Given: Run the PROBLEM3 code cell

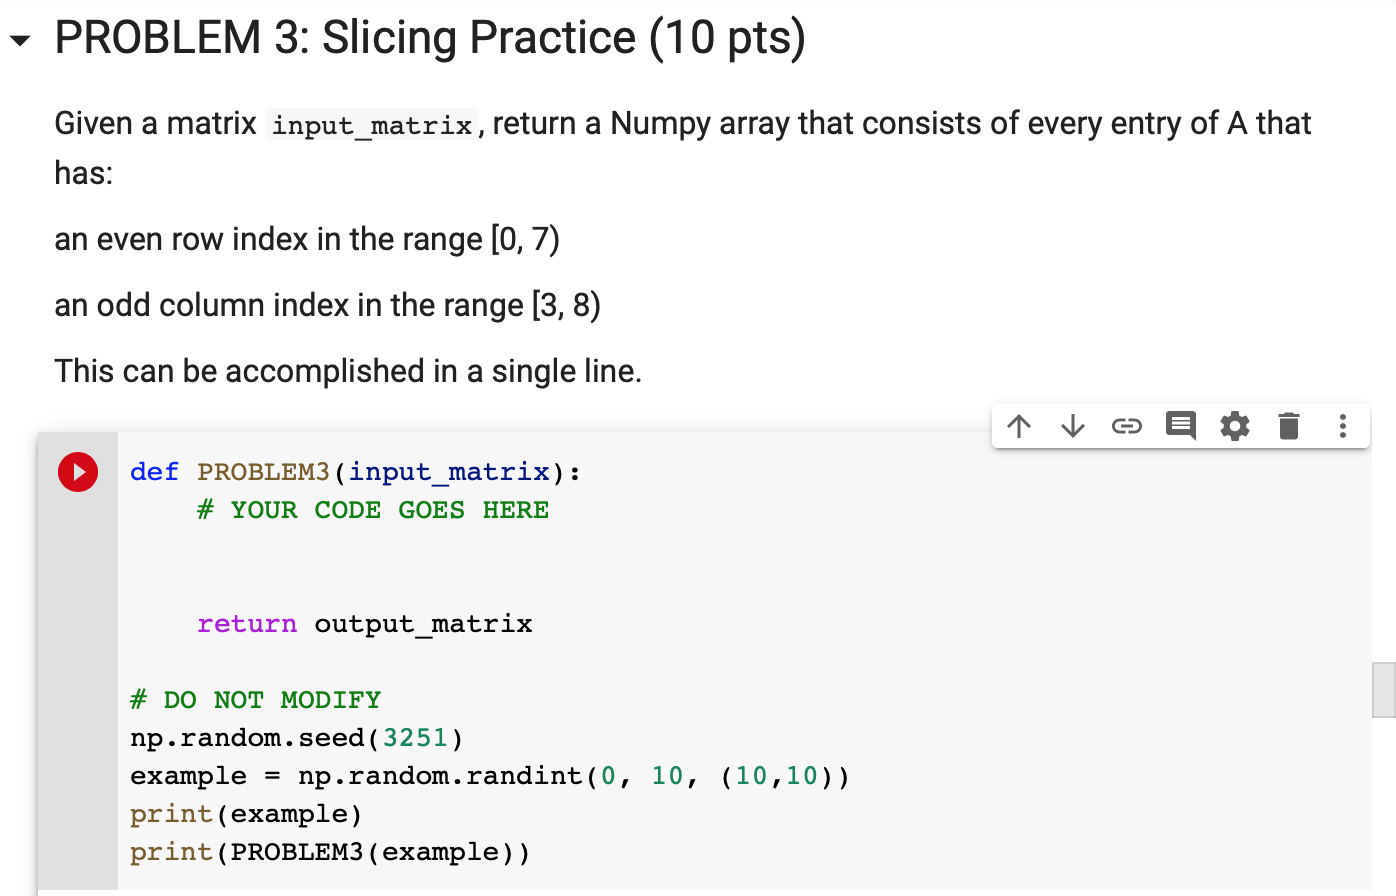Looking at the screenshot, I should [x=78, y=472].
